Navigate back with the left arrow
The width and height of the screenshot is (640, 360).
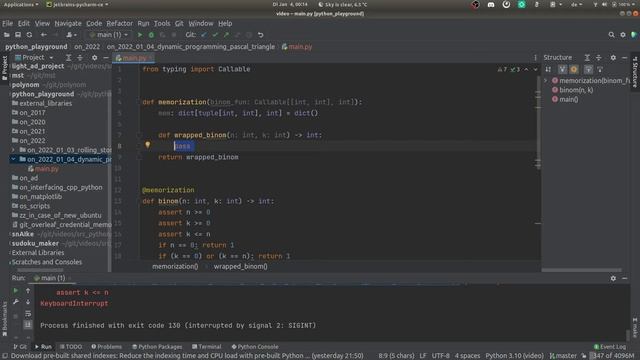coord(44,35)
